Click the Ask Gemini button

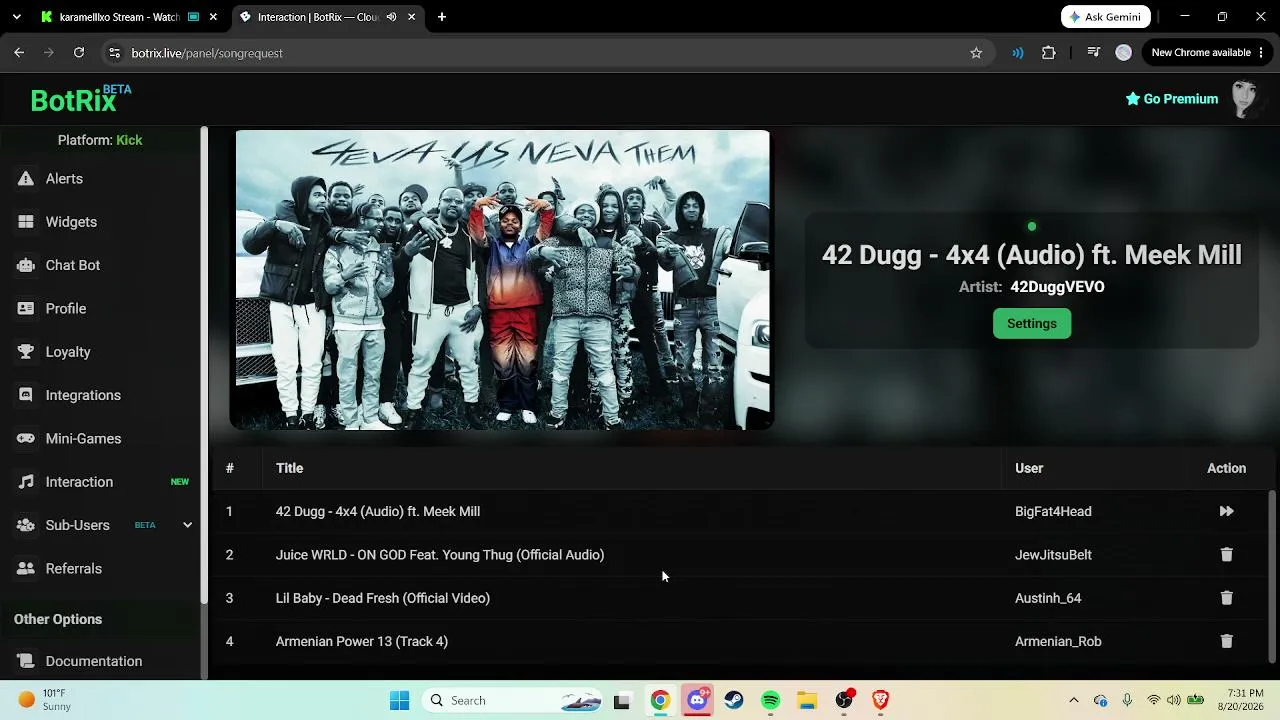1106,17
